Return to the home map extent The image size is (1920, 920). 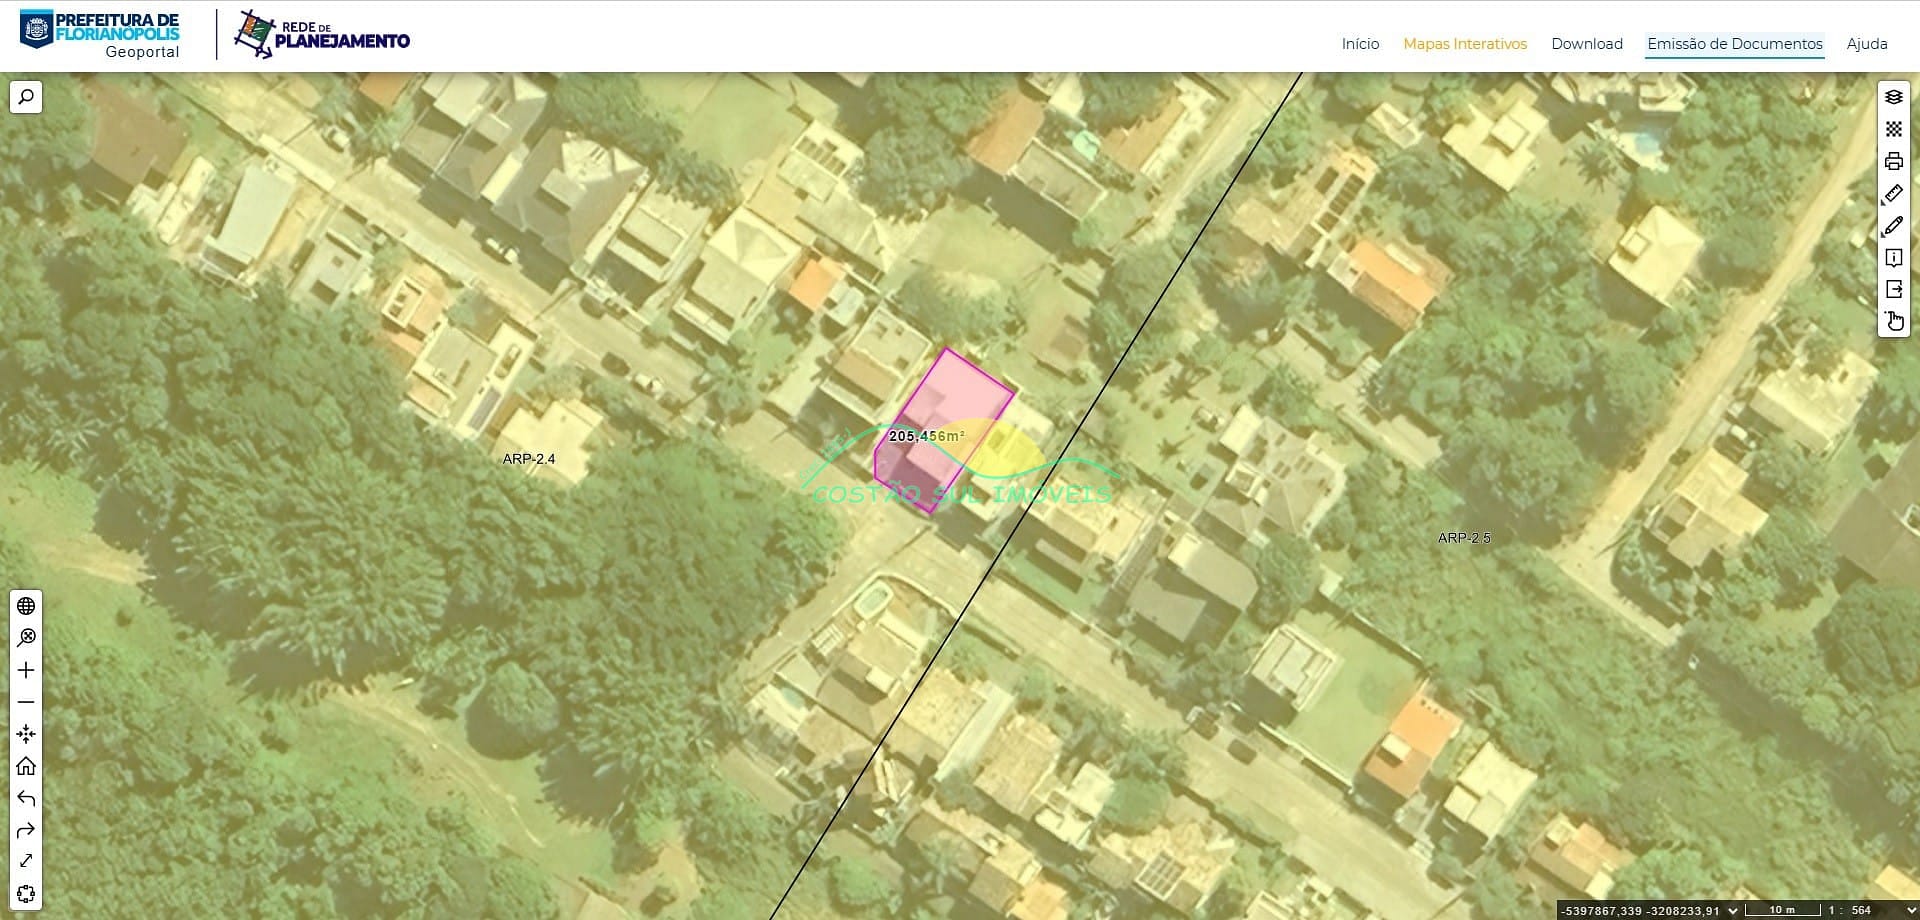click(26, 766)
